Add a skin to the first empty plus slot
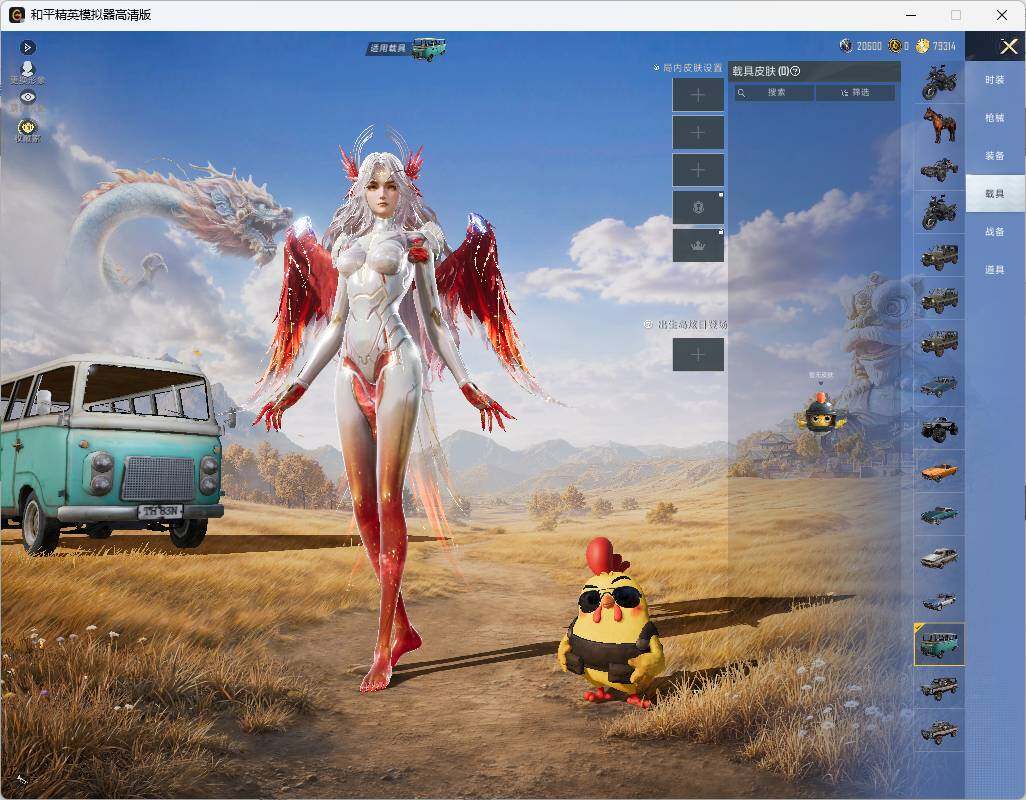 tap(698, 95)
